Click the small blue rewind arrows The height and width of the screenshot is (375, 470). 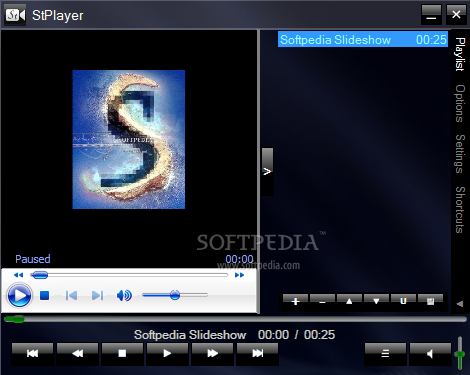tap(18, 275)
